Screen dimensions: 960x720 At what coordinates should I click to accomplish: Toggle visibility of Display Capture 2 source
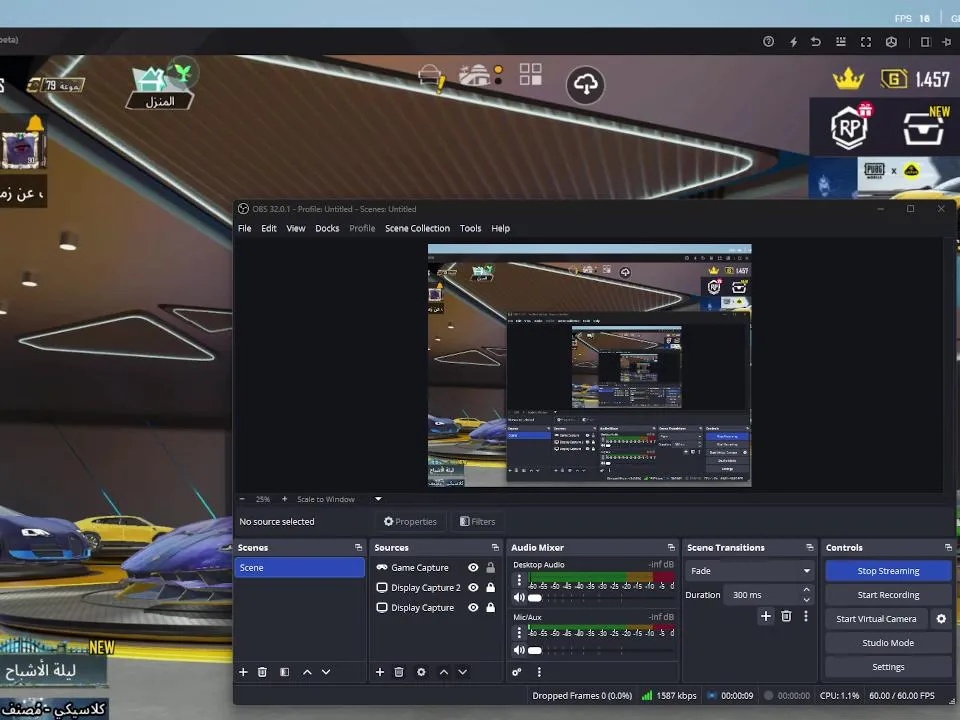[x=473, y=588]
